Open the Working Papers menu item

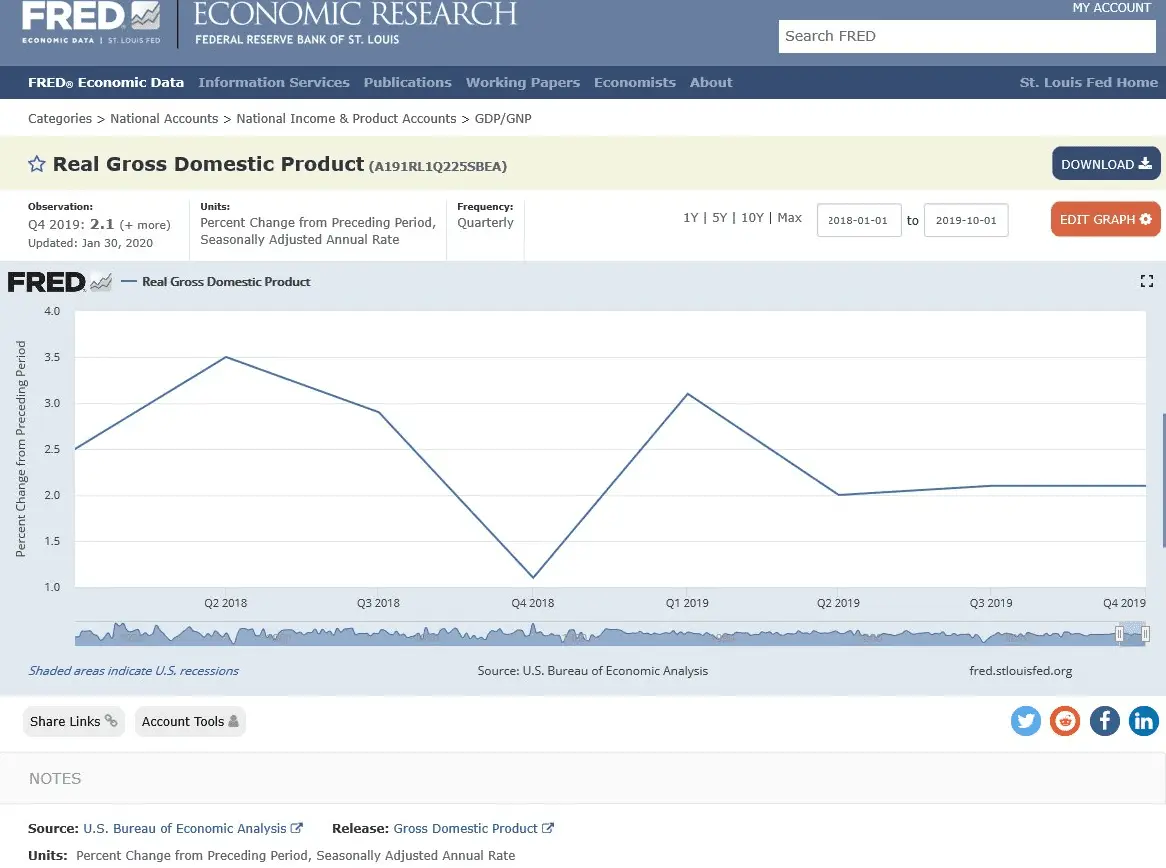pos(523,83)
